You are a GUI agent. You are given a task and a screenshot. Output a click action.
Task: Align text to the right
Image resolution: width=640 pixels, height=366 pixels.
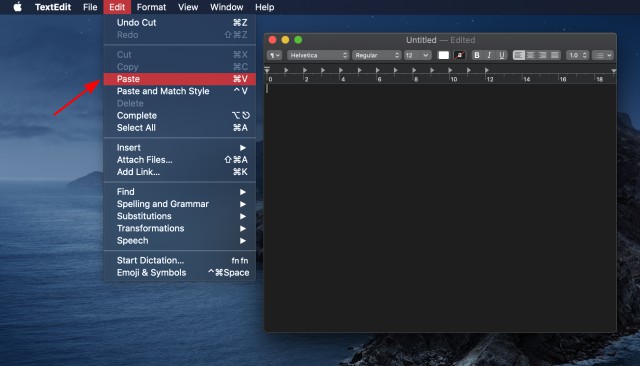tap(542, 55)
